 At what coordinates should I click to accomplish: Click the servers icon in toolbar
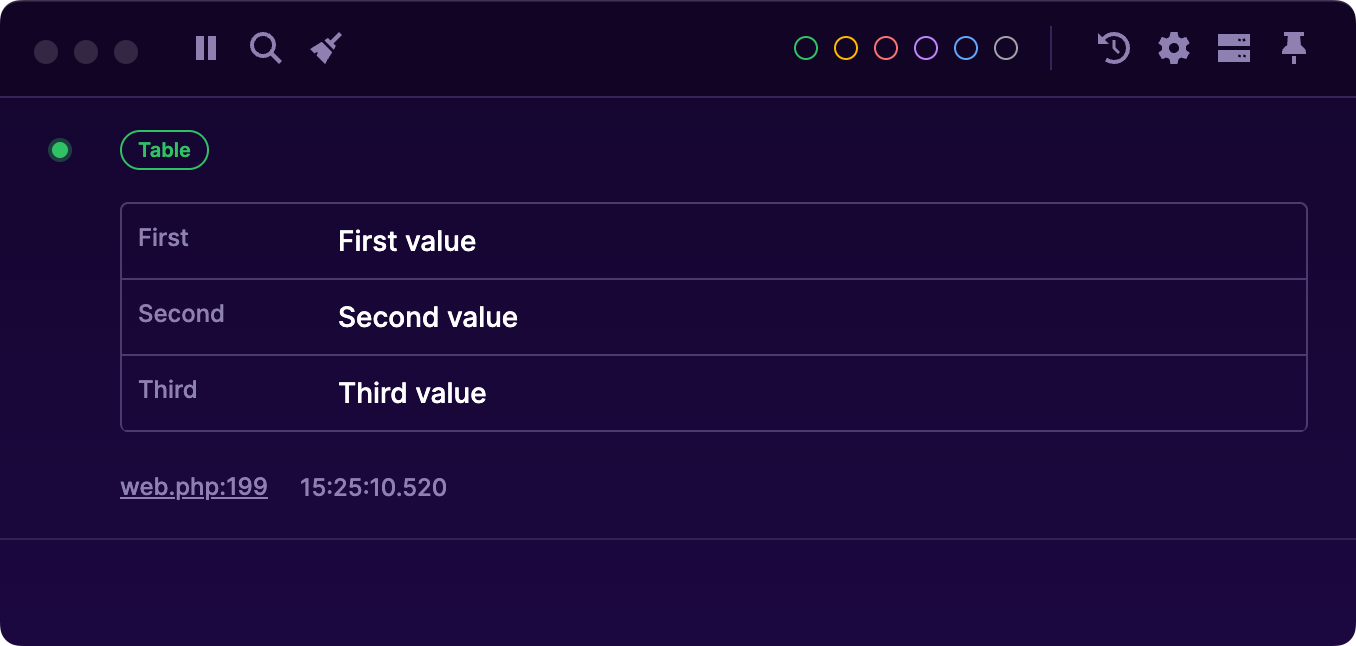[x=1233, y=48]
